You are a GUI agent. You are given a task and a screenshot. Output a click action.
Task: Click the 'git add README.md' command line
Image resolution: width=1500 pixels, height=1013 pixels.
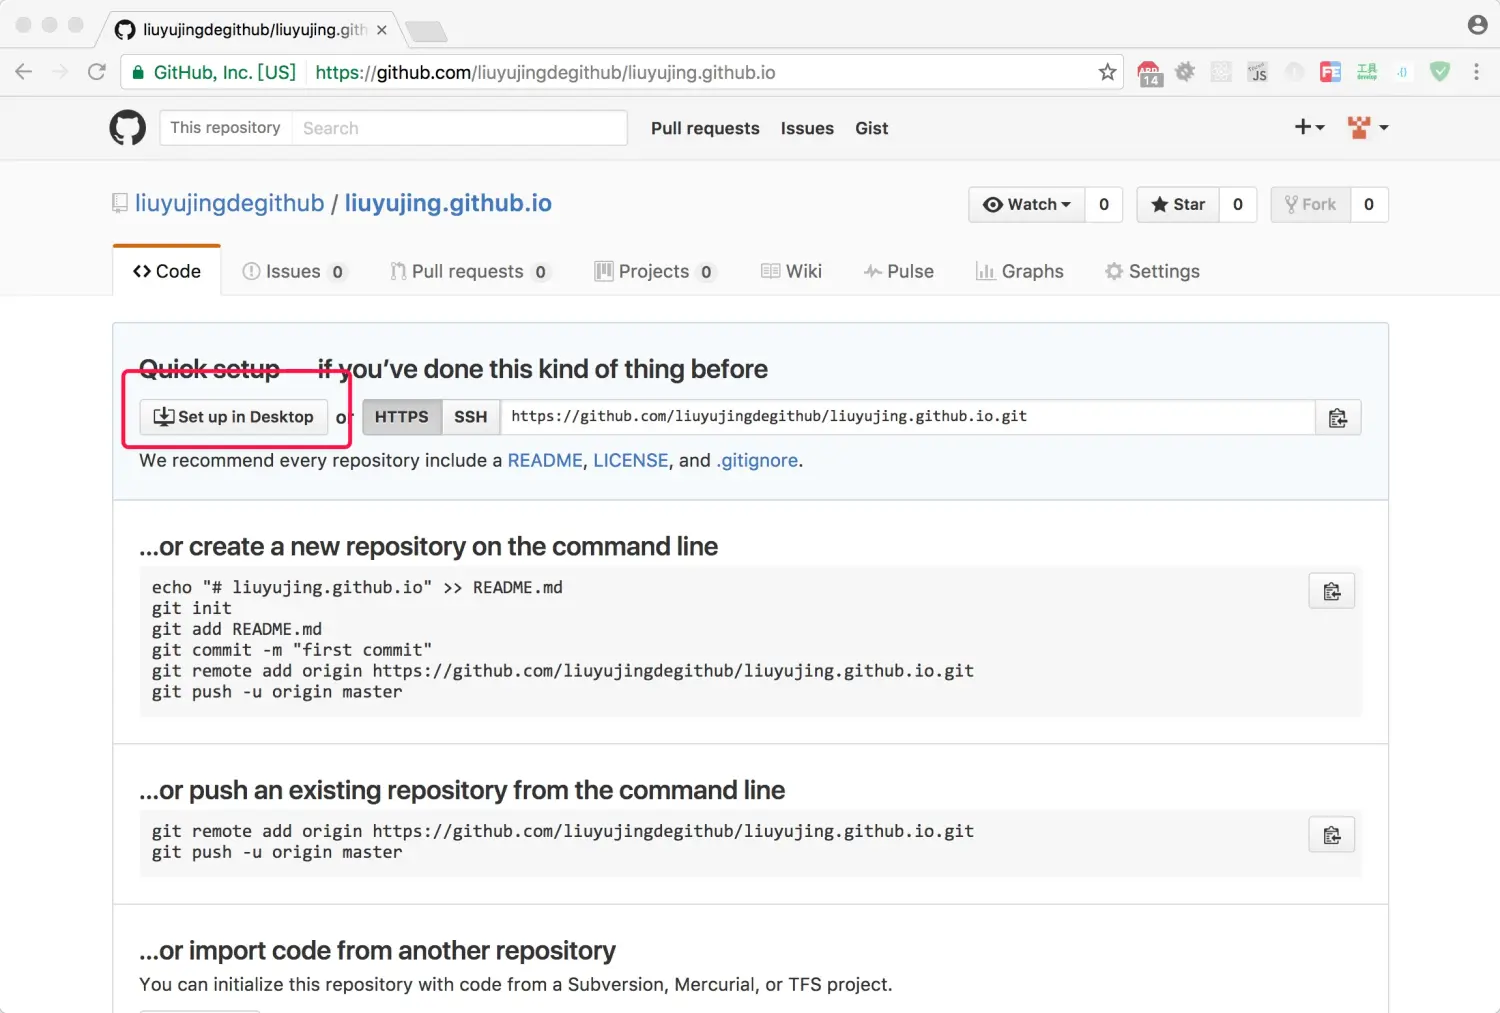pyautogui.click(x=237, y=629)
